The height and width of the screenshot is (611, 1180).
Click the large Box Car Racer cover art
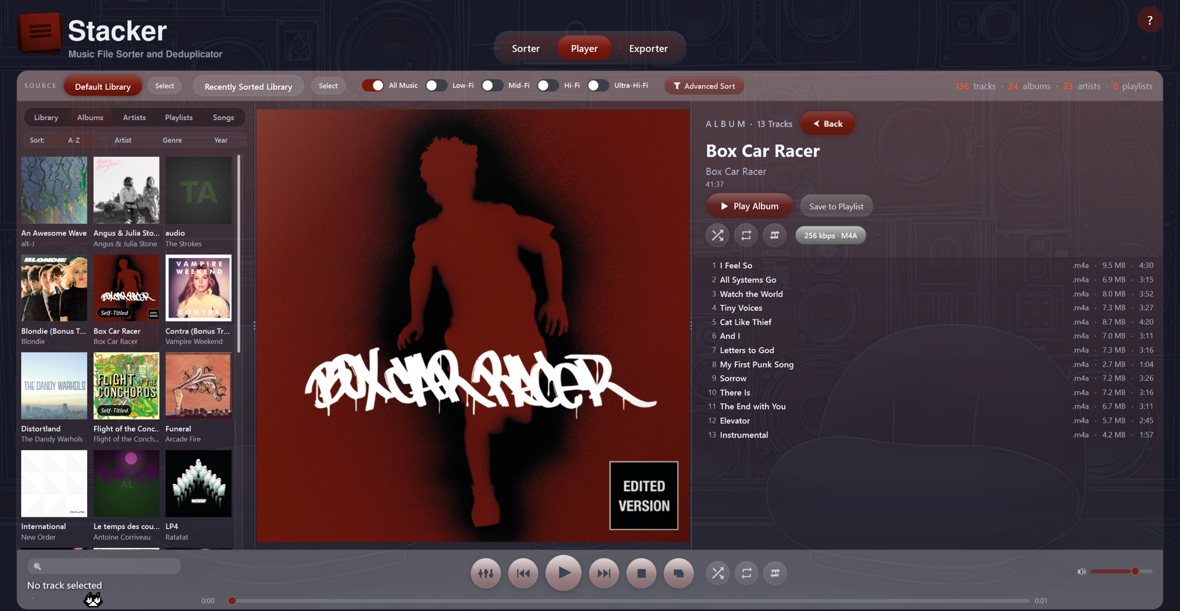[473, 326]
